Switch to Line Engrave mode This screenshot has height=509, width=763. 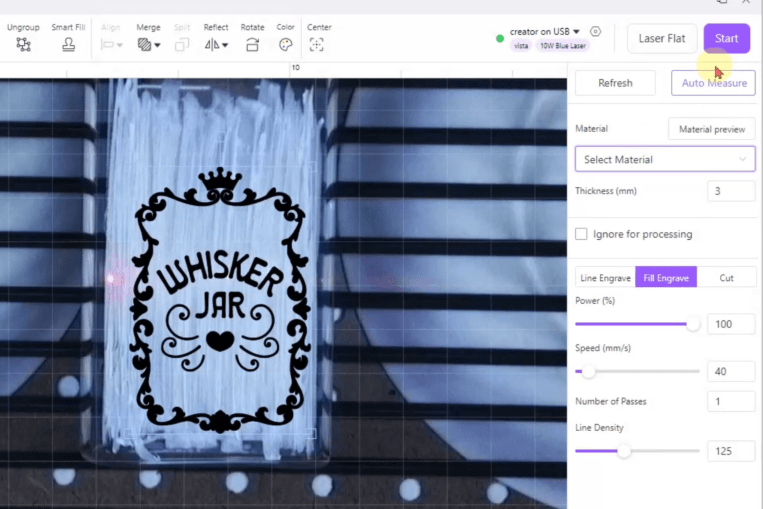605,278
